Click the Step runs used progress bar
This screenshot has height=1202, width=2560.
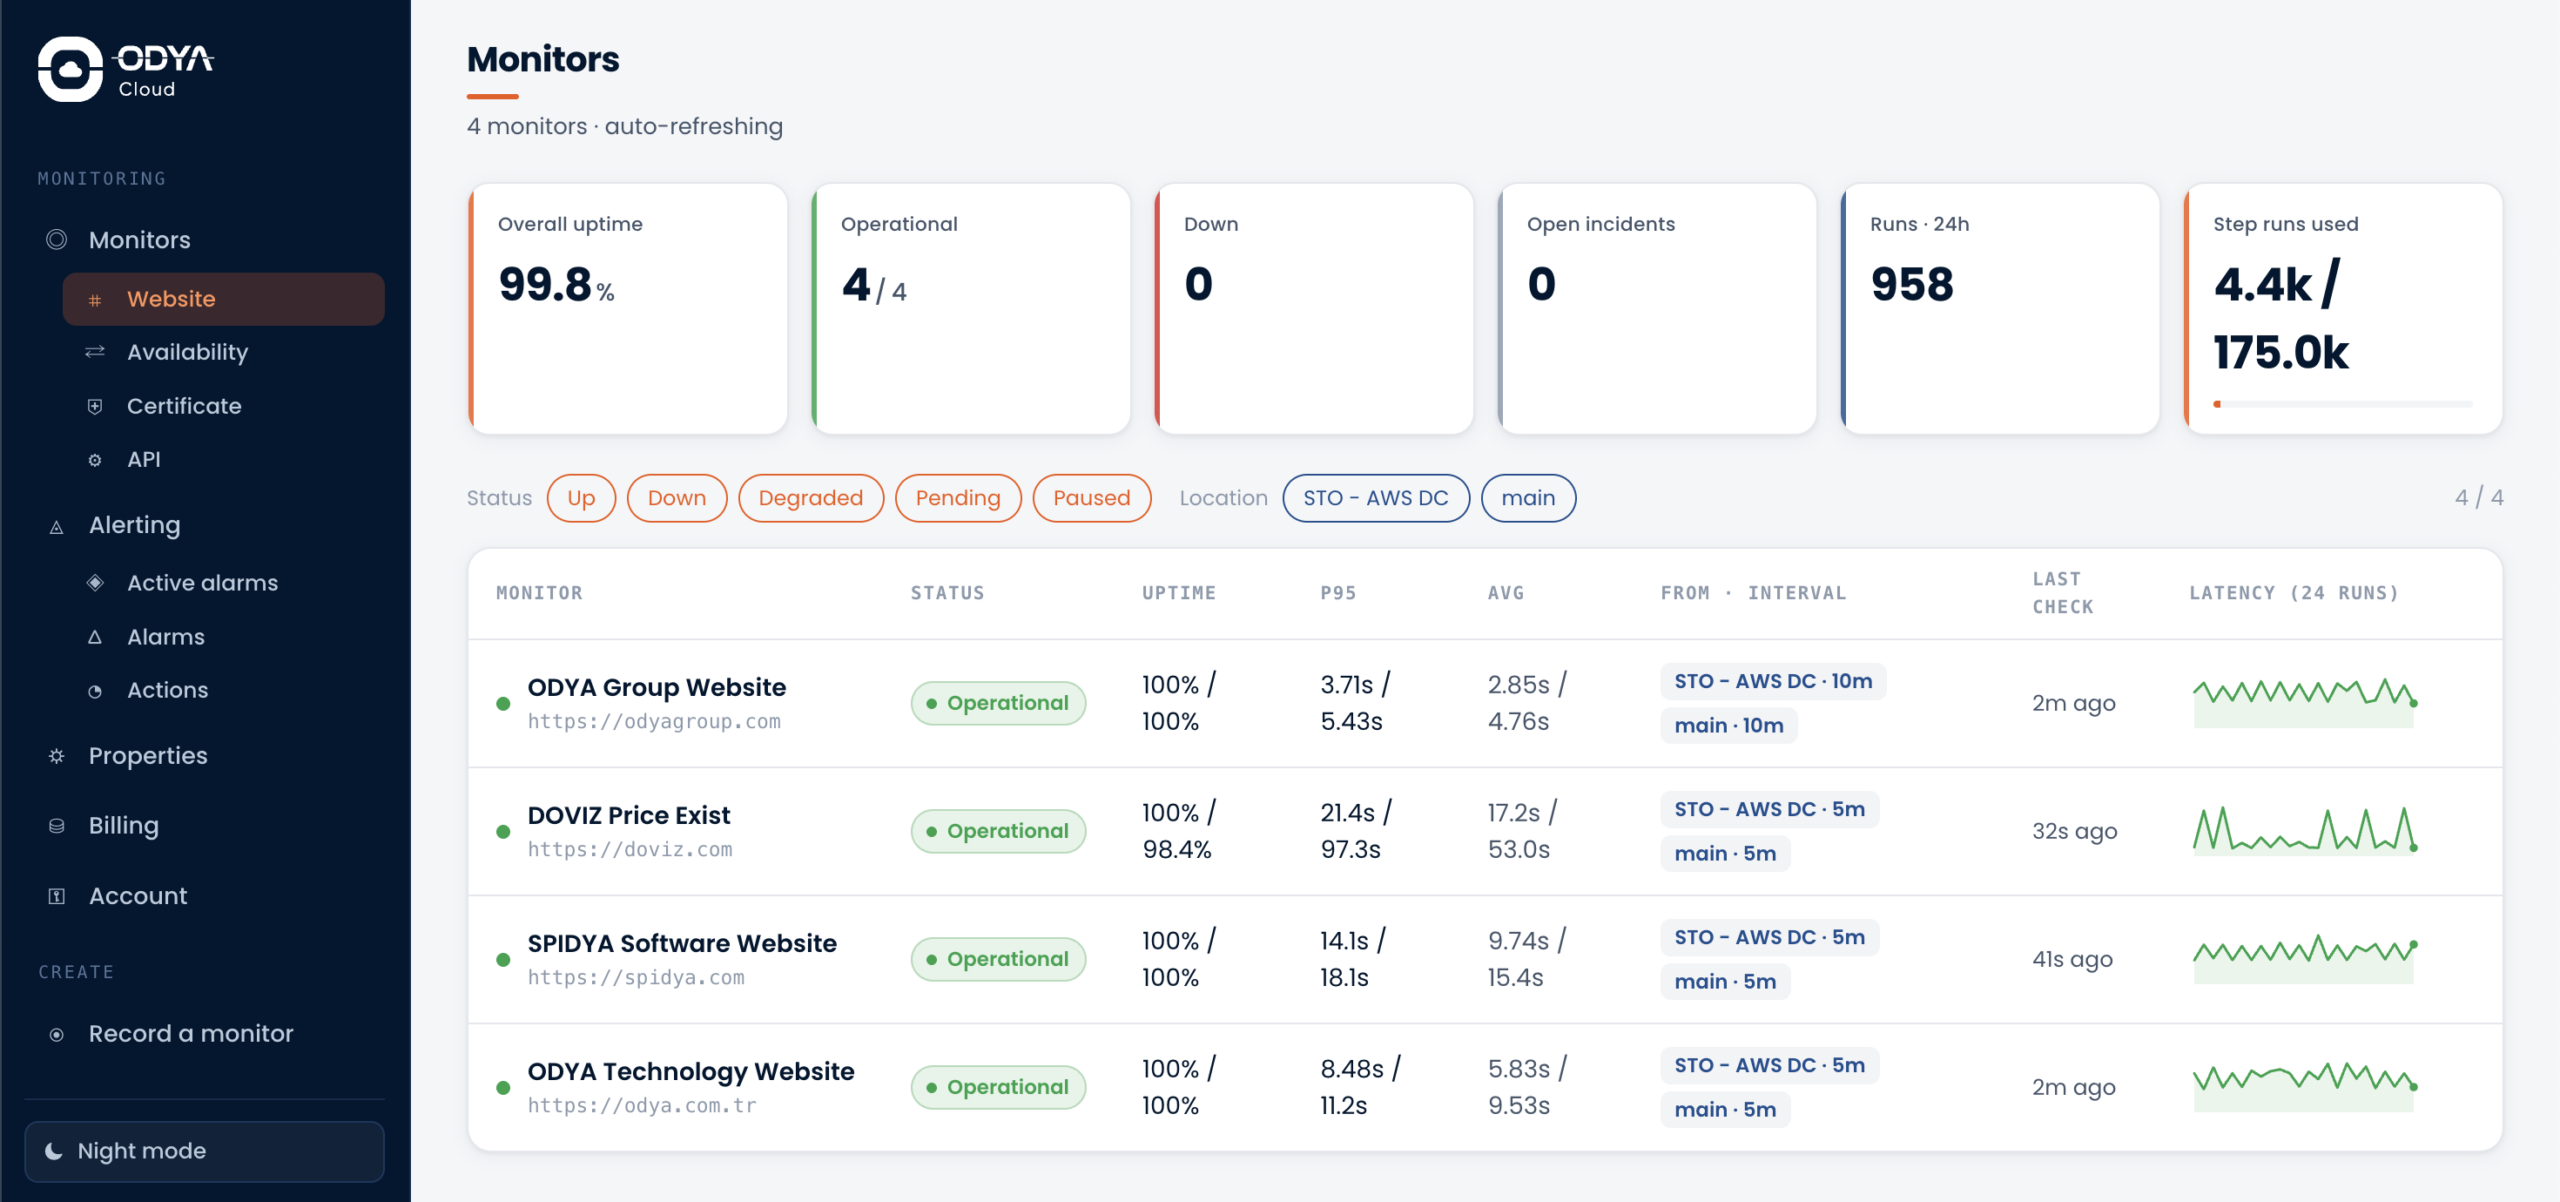click(2343, 404)
